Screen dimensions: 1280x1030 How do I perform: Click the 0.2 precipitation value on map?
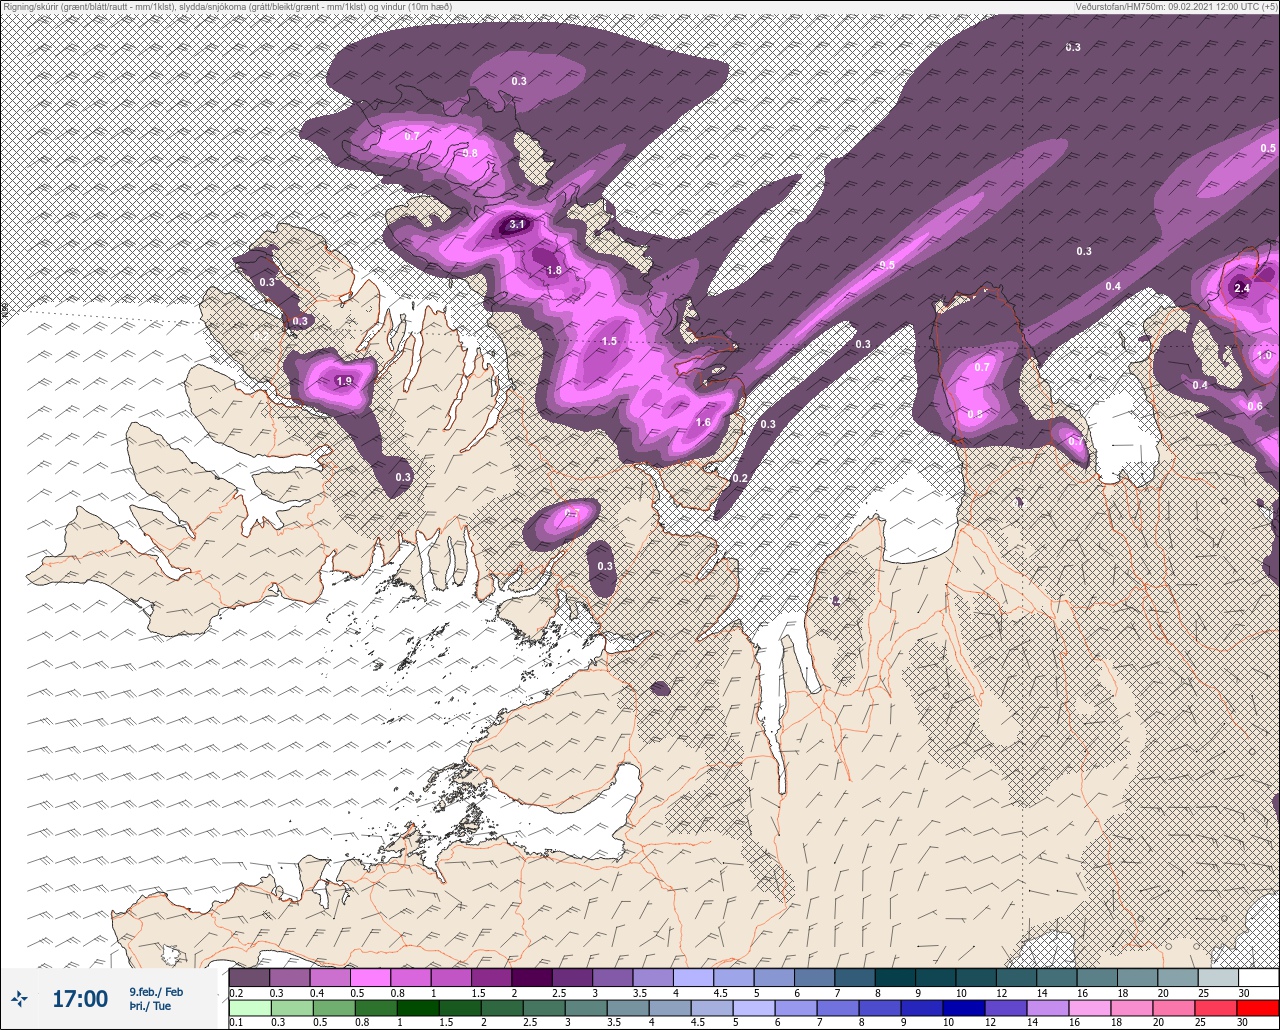click(x=740, y=479)
